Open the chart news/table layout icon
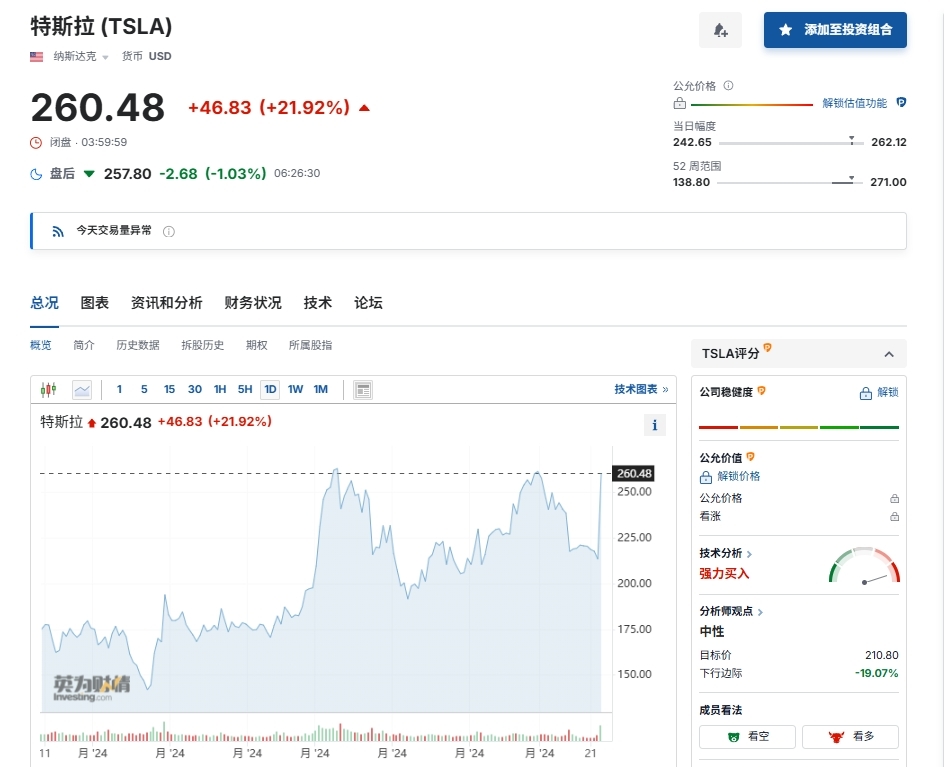This screenshot has width=944, height=767. click(x=363, y=390)
